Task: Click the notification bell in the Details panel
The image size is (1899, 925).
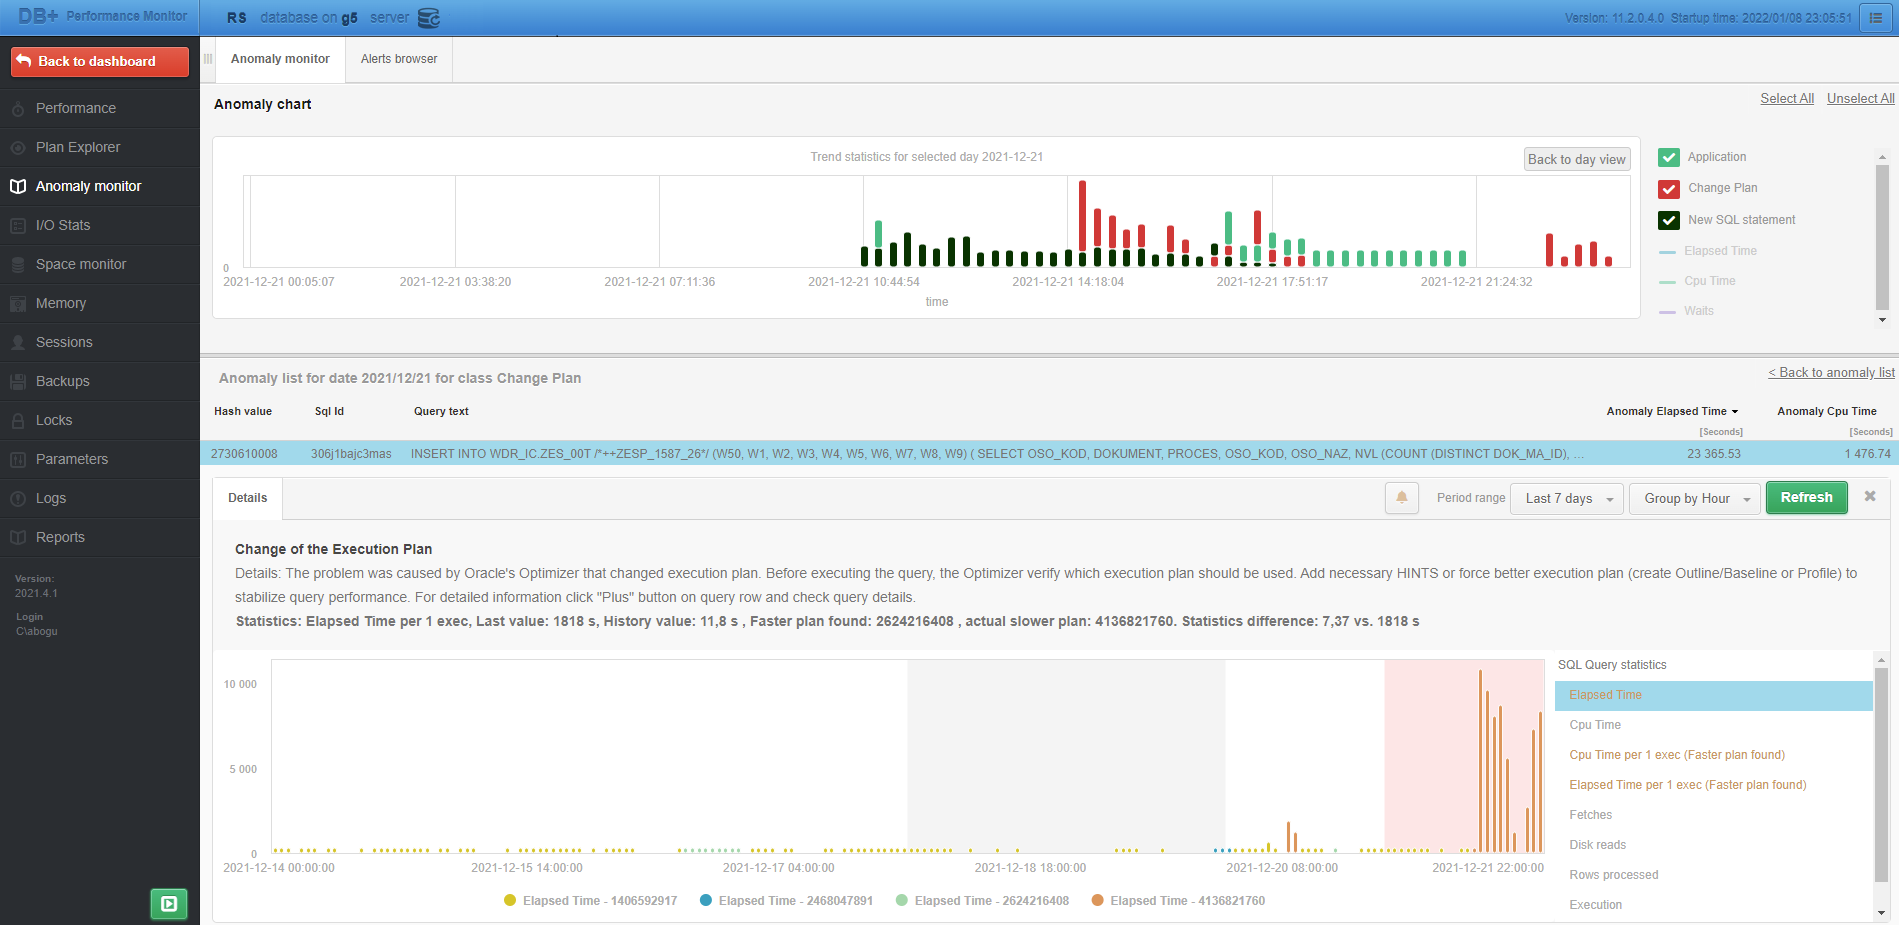Action: 1401,497
